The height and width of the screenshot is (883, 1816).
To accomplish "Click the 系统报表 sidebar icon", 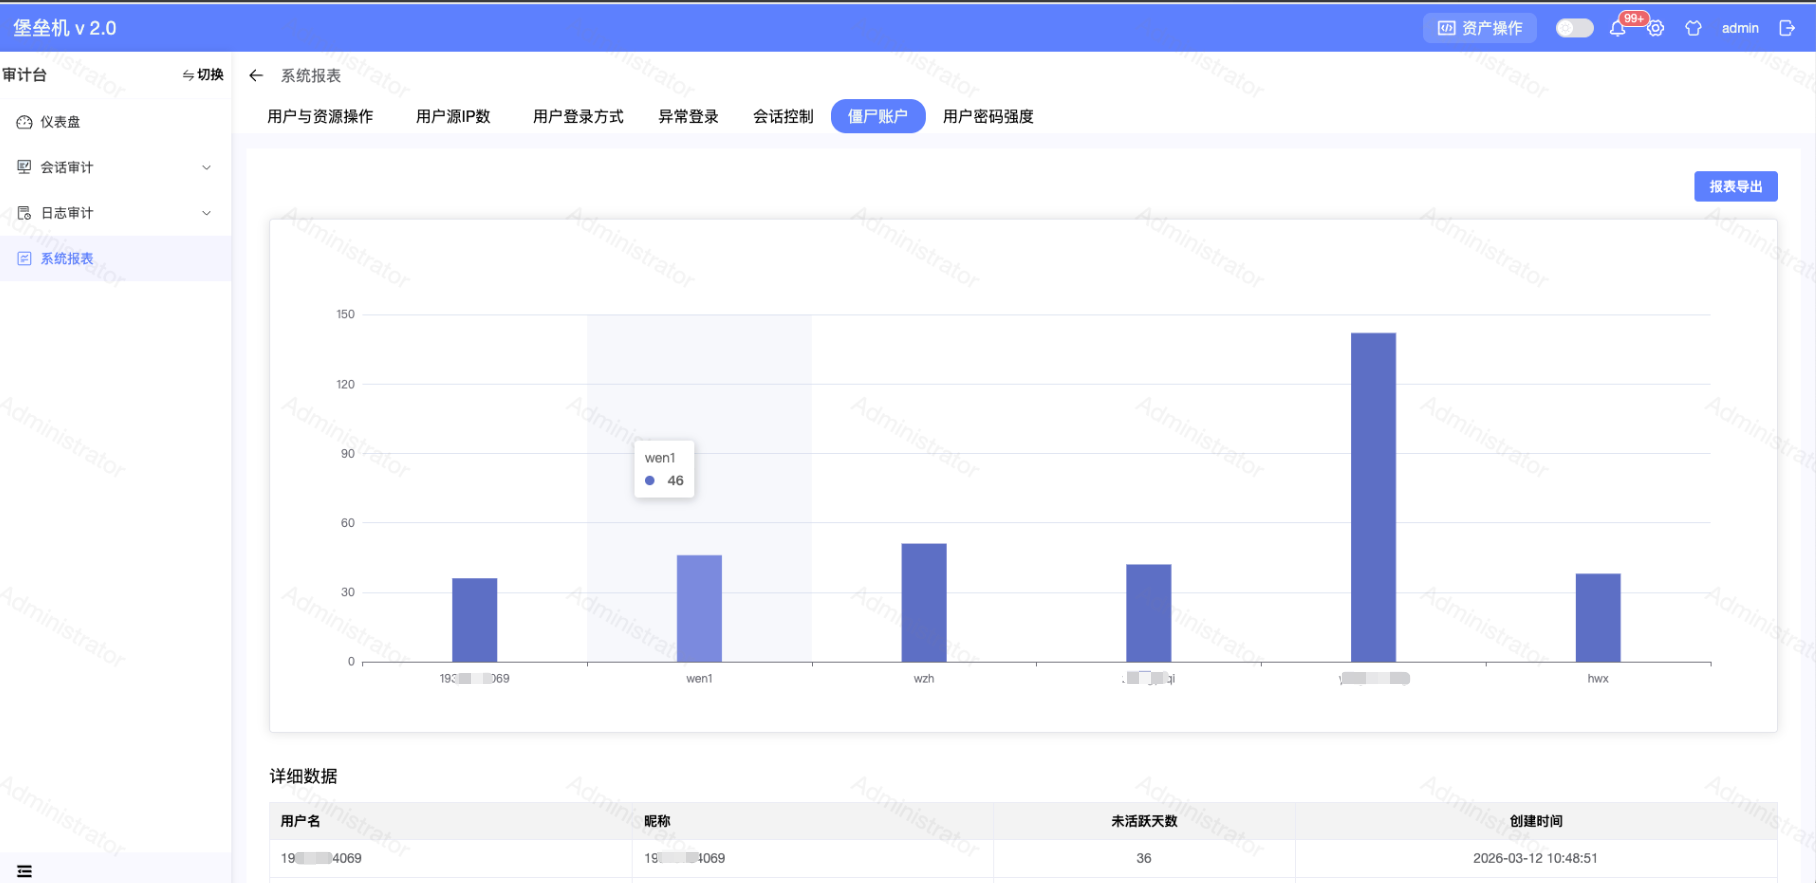I will pos(24,258).
